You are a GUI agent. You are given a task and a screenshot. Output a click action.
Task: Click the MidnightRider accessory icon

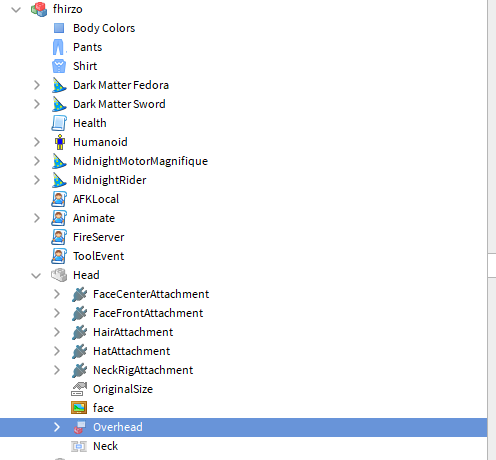coord(59,180)
